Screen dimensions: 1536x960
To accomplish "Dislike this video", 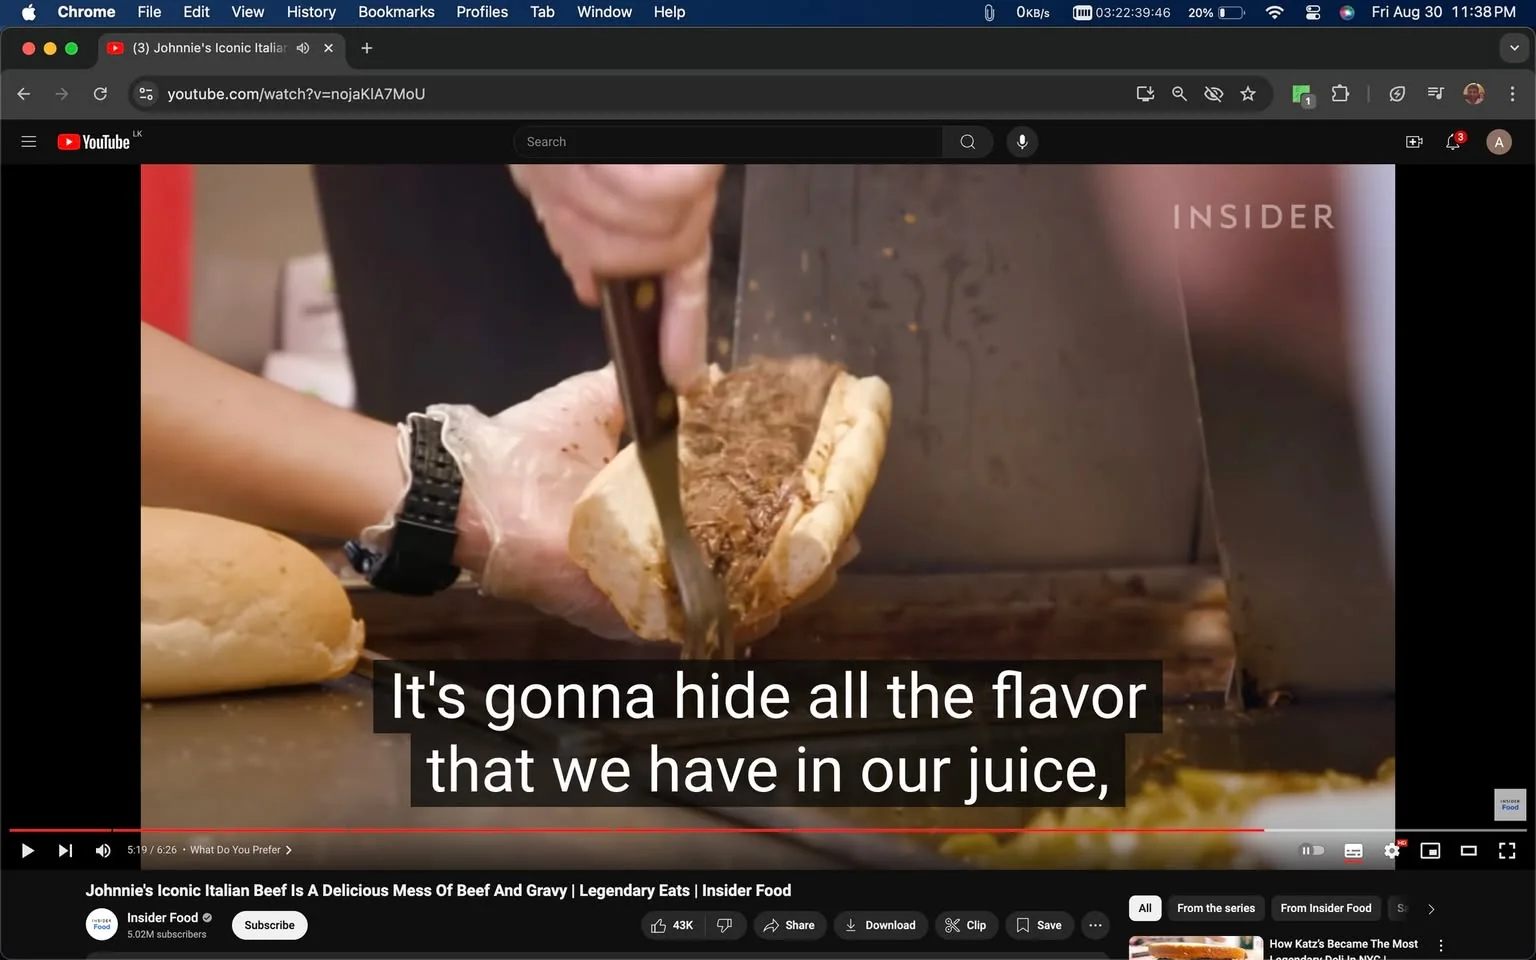I will coord(725,925).
